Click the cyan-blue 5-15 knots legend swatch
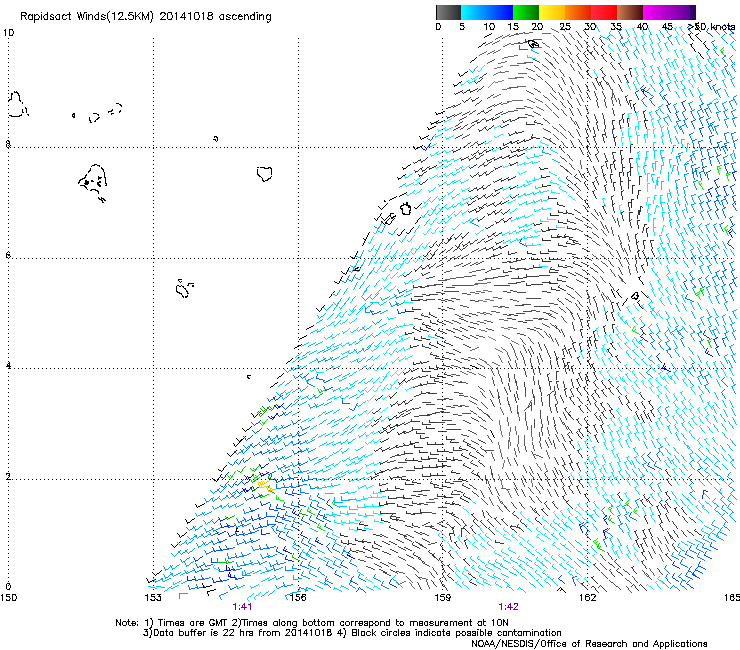The image size is (740, 650). (487, 12)
